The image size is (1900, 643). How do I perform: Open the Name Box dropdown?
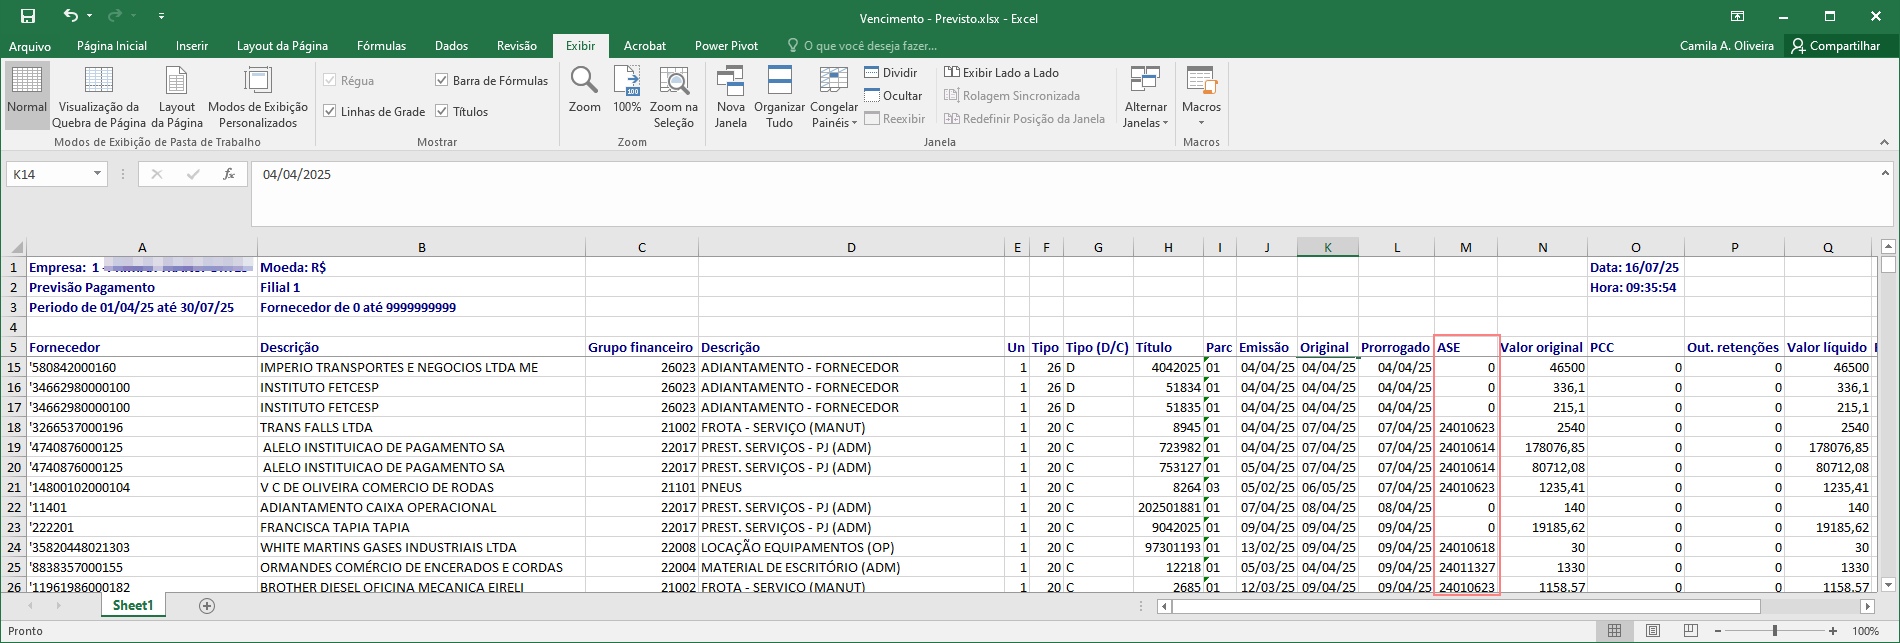tap(97, 174)
